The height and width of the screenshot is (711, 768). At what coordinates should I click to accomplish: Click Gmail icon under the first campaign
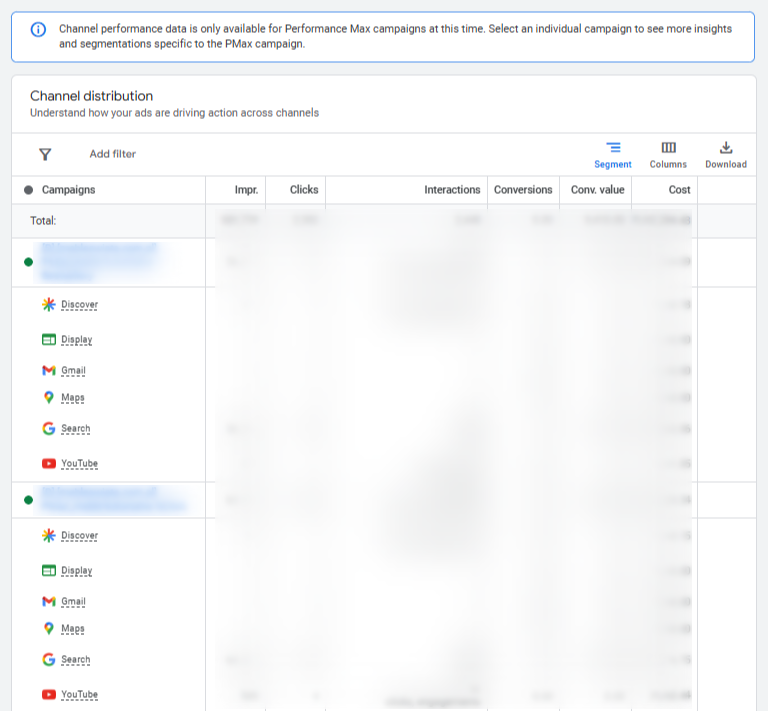tap(48, 370)
